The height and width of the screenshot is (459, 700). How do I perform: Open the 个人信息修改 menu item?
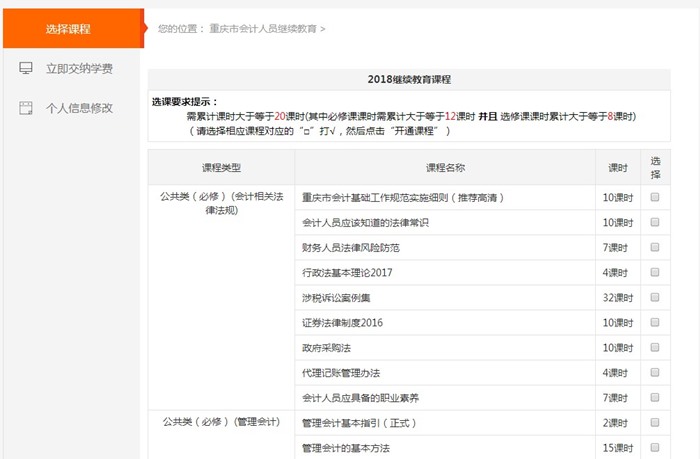[x=79, y=108]
